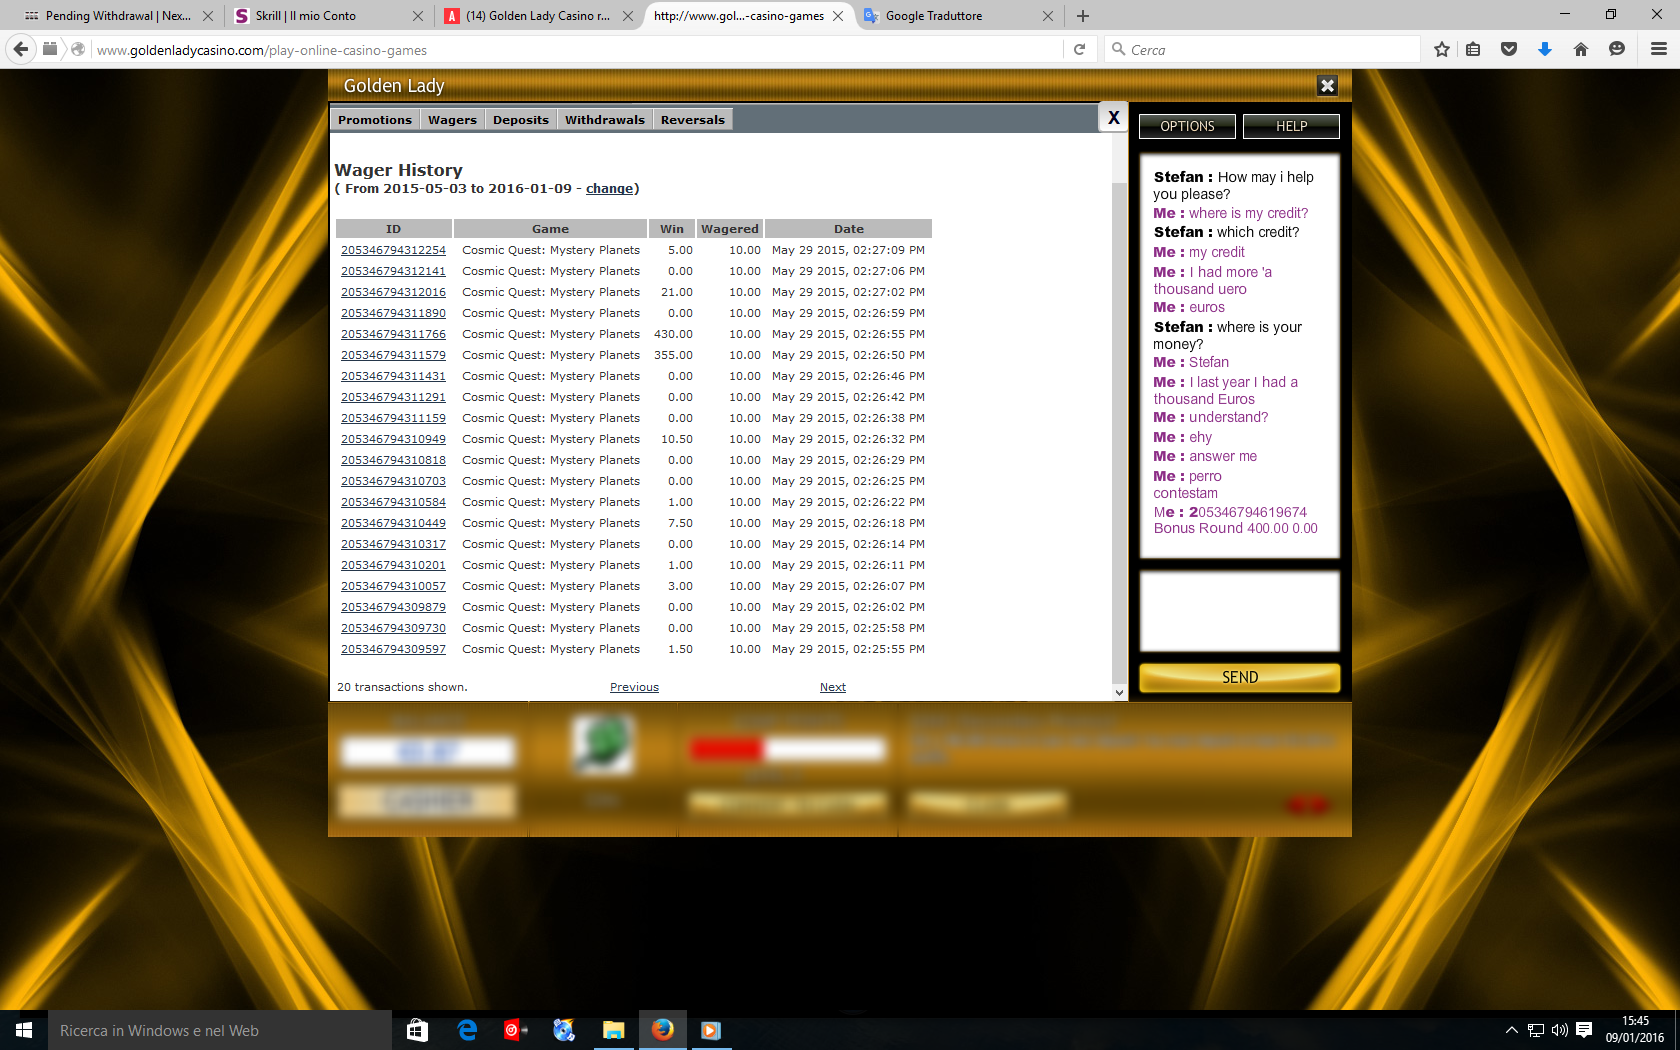The image size is (1680, 1050).
Task: Close the Skrill browser tab
Action: 418,16
